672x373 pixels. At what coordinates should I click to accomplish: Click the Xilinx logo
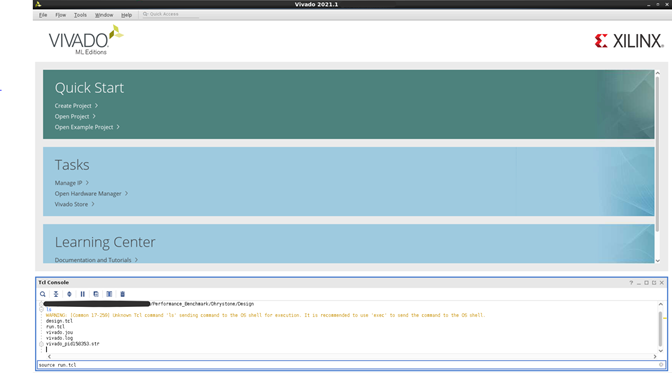coord(629,41)
